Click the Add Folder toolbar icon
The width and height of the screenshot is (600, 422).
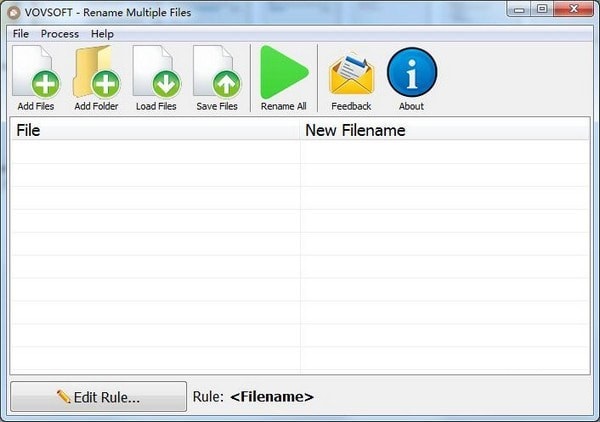[96, 72]
